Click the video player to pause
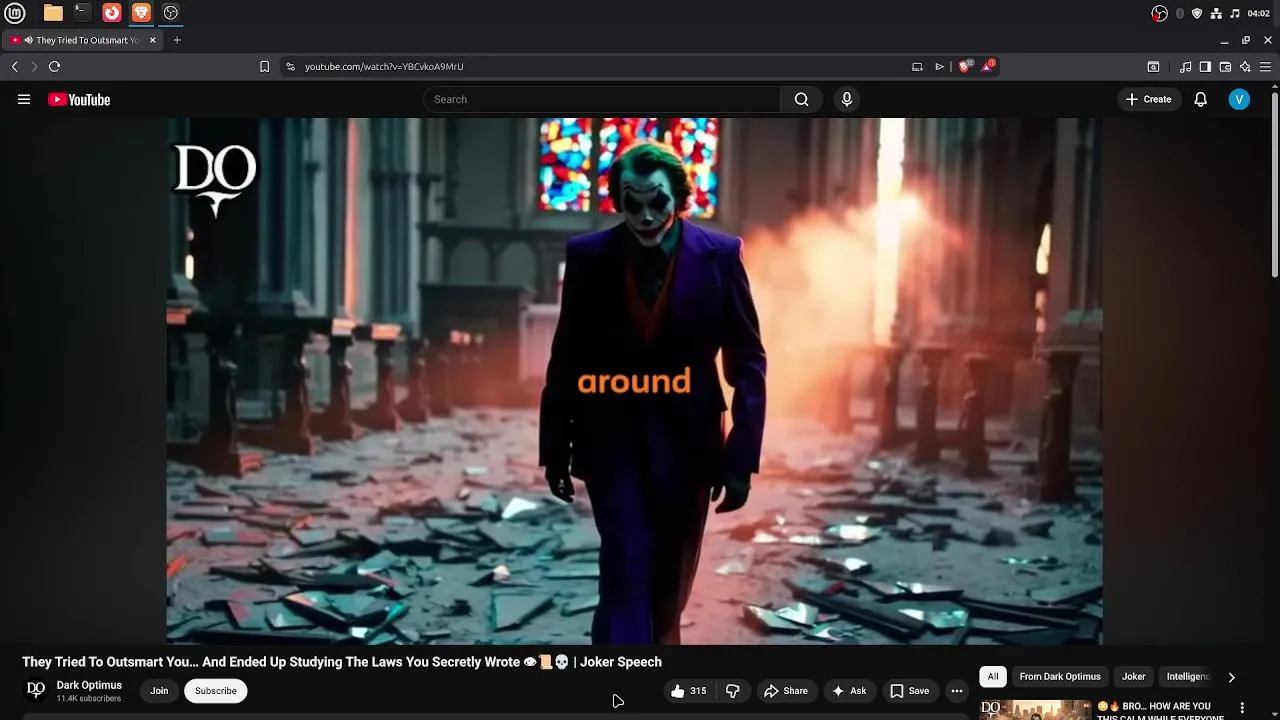The image size is (1280, 720). click(634, 381)
